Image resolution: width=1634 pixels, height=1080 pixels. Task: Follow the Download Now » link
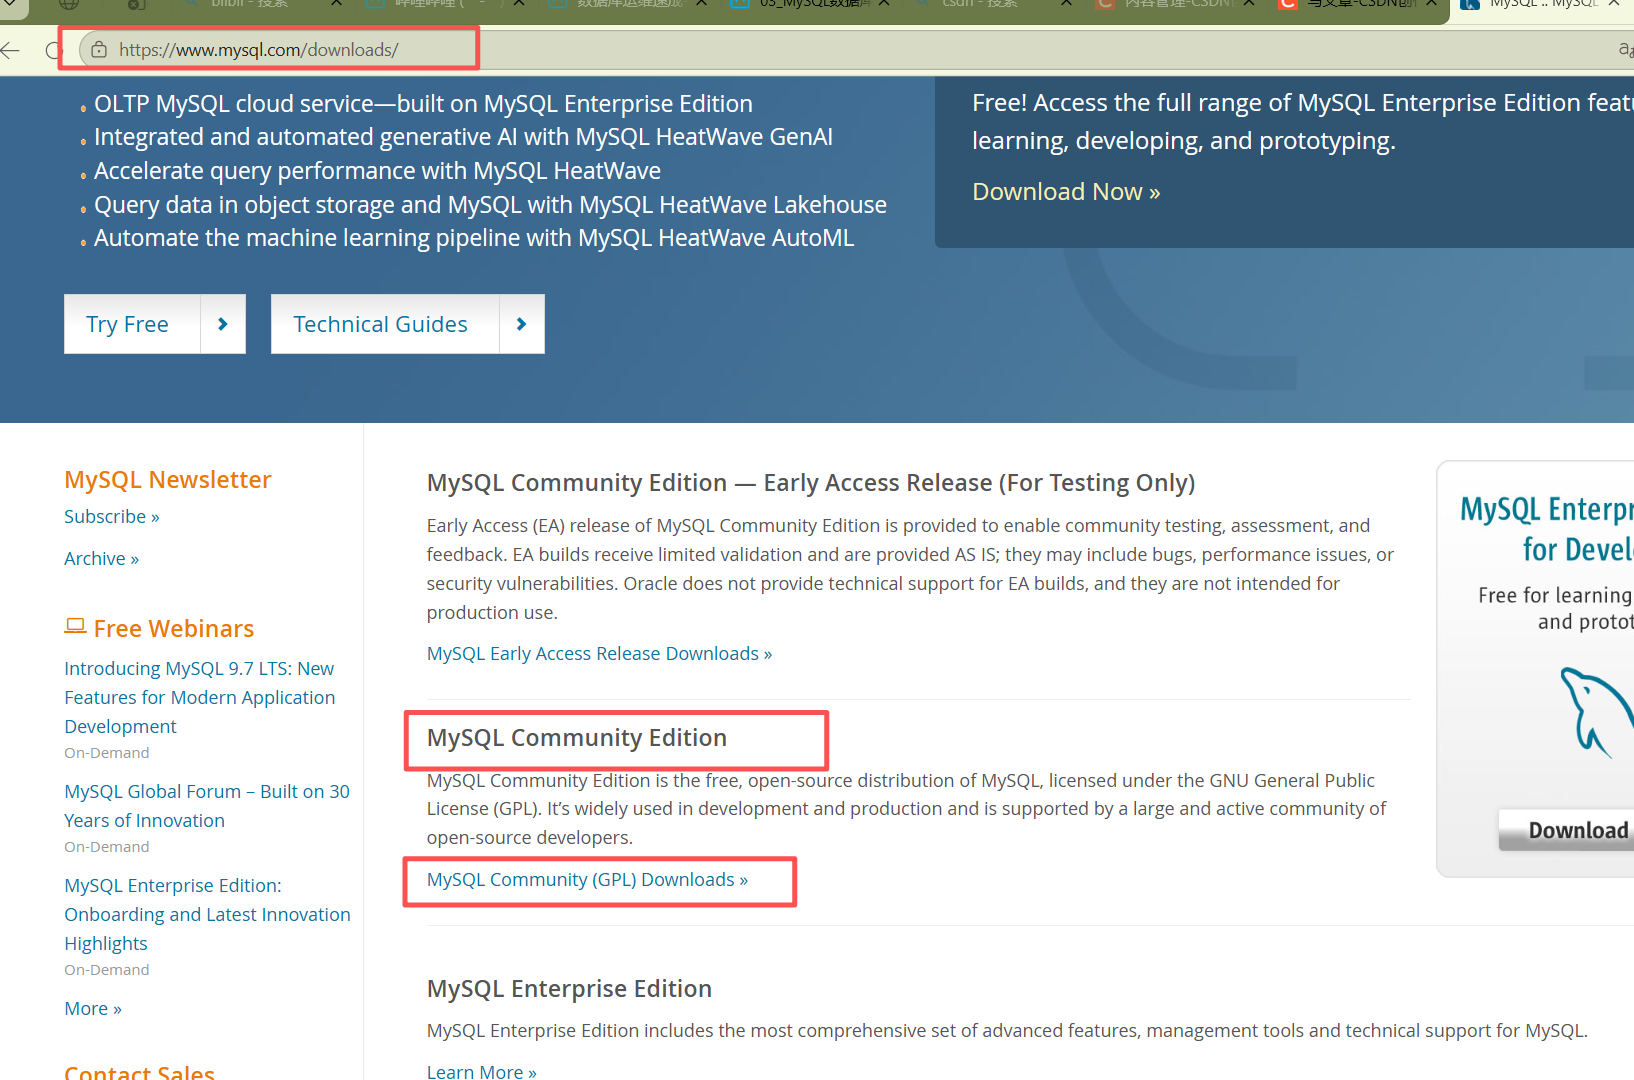[x=1066, y=191]
